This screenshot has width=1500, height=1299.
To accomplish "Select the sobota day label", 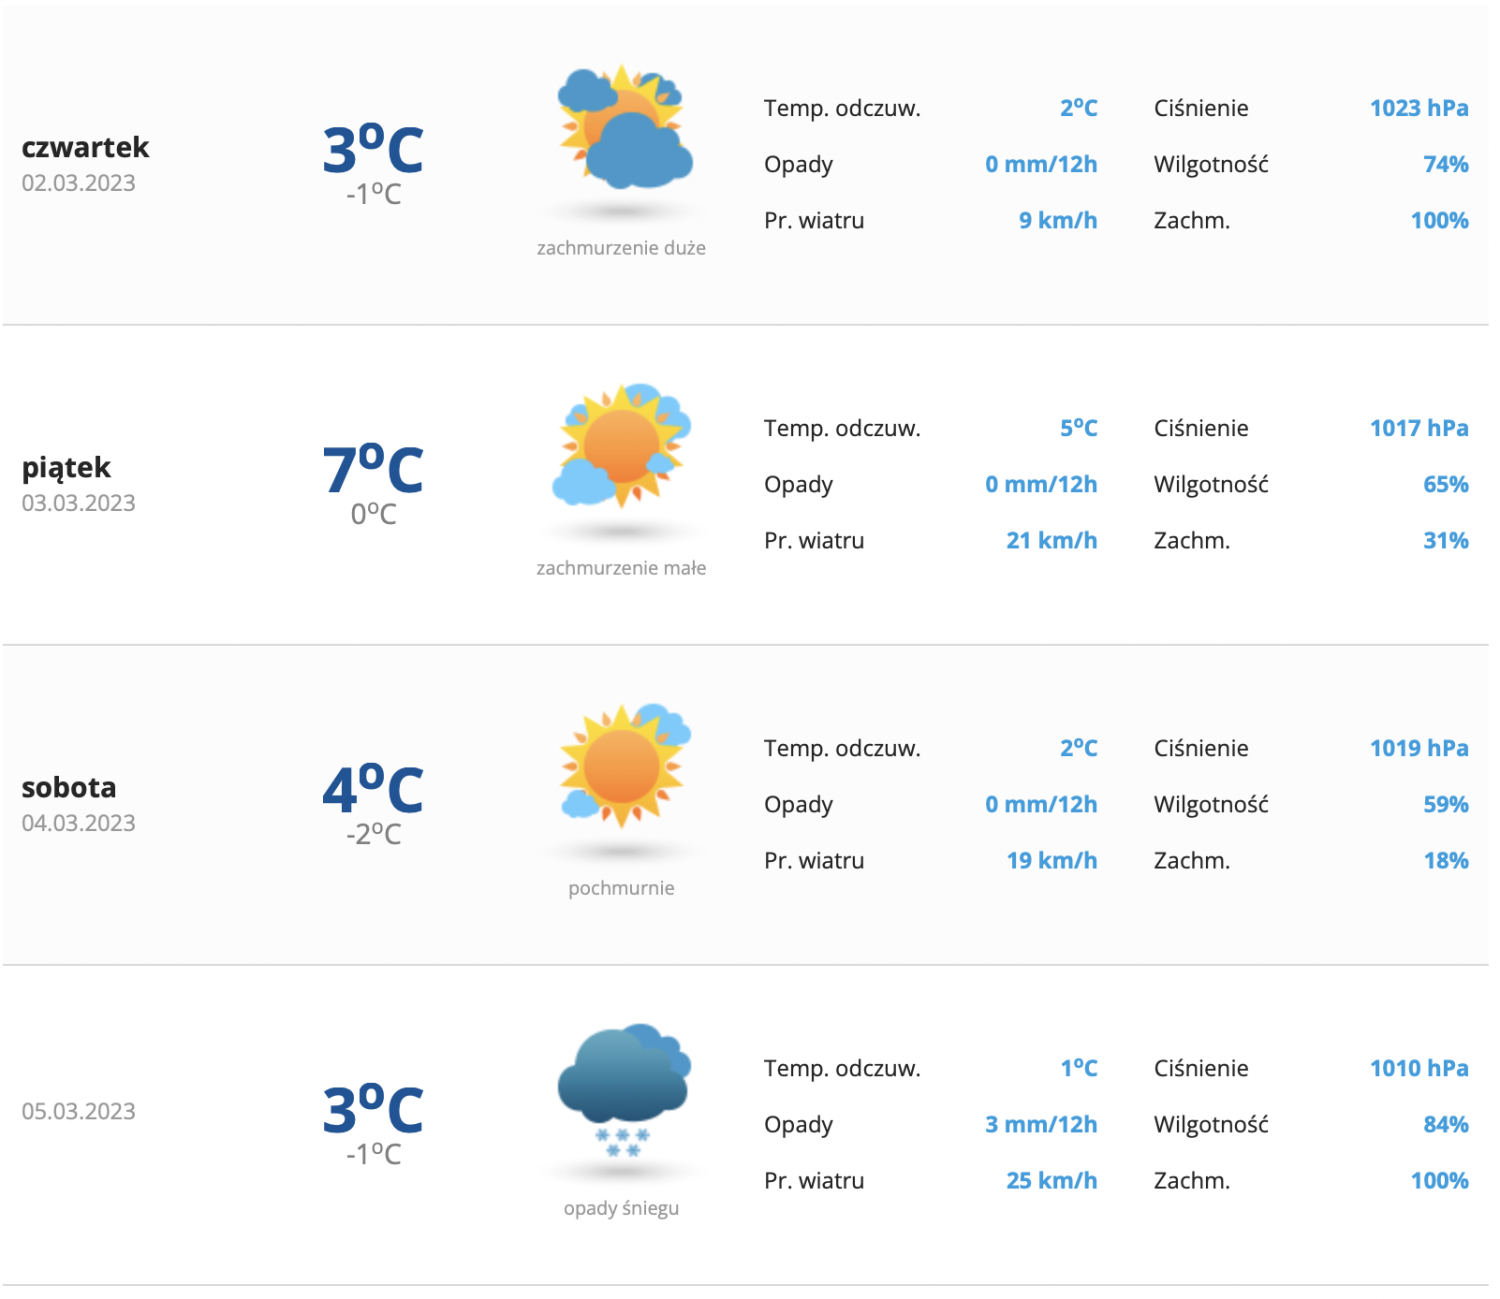I will click(x=69, y=787).
